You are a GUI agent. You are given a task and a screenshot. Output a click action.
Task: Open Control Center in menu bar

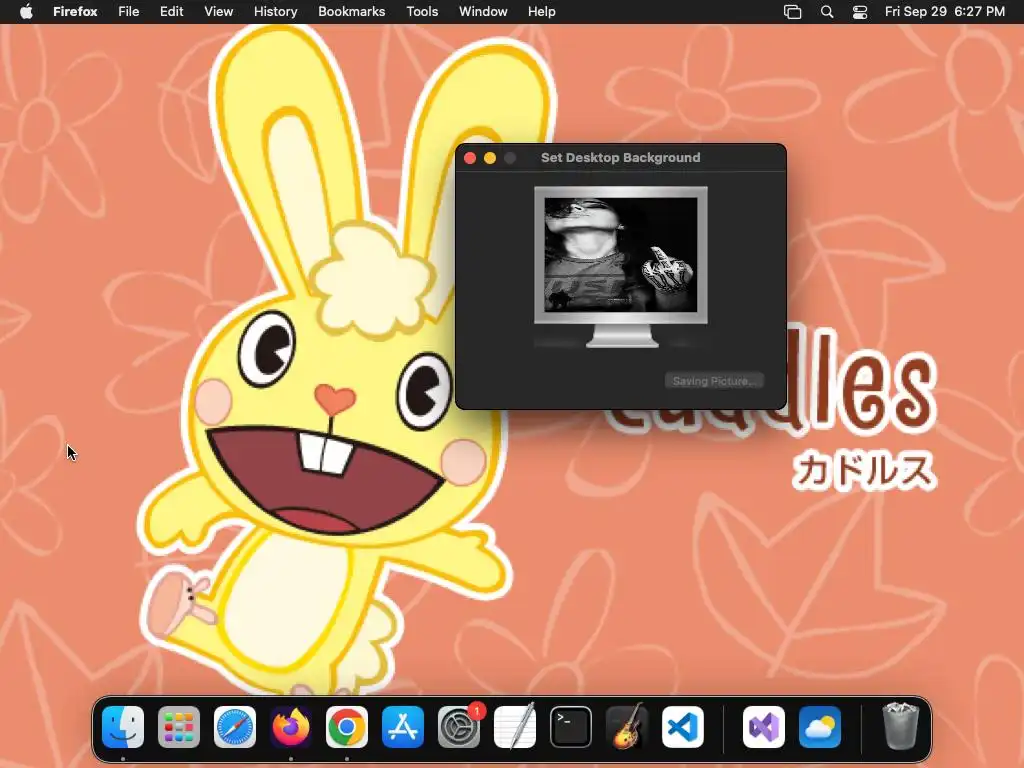tap(860, 12)
